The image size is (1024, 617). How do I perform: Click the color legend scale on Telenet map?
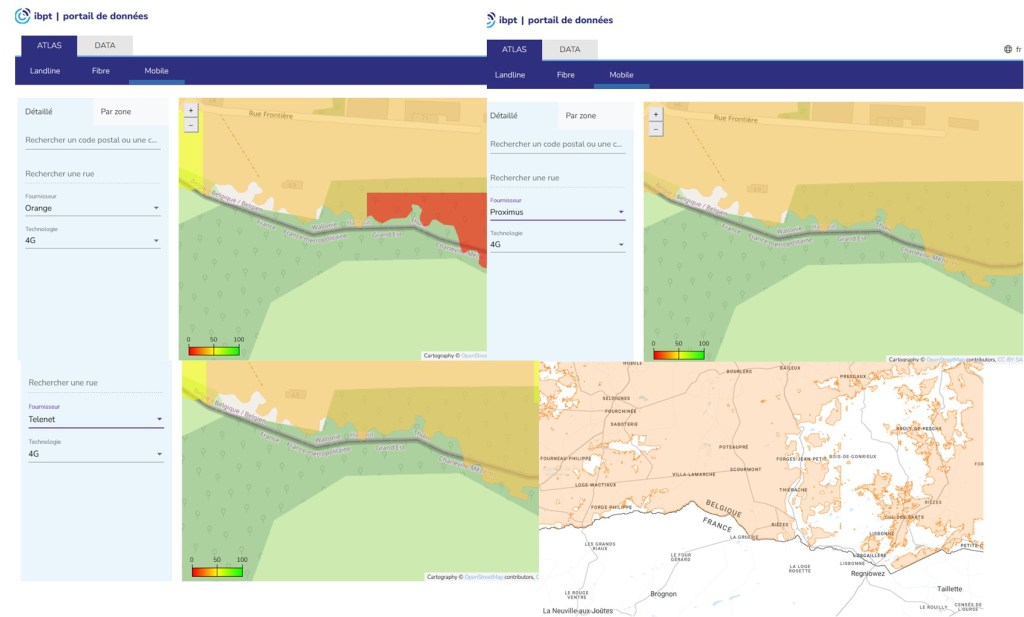pos(217,571)
